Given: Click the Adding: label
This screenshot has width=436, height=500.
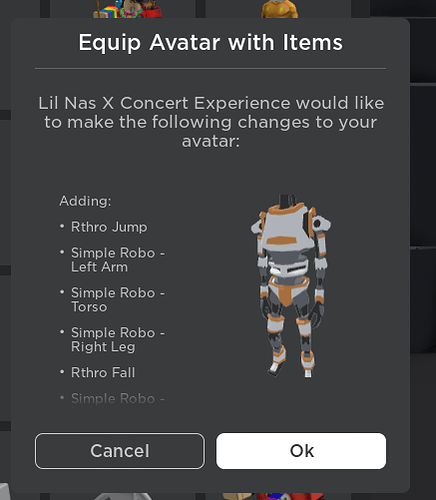Looking at the screenshot, I should 85,201.
